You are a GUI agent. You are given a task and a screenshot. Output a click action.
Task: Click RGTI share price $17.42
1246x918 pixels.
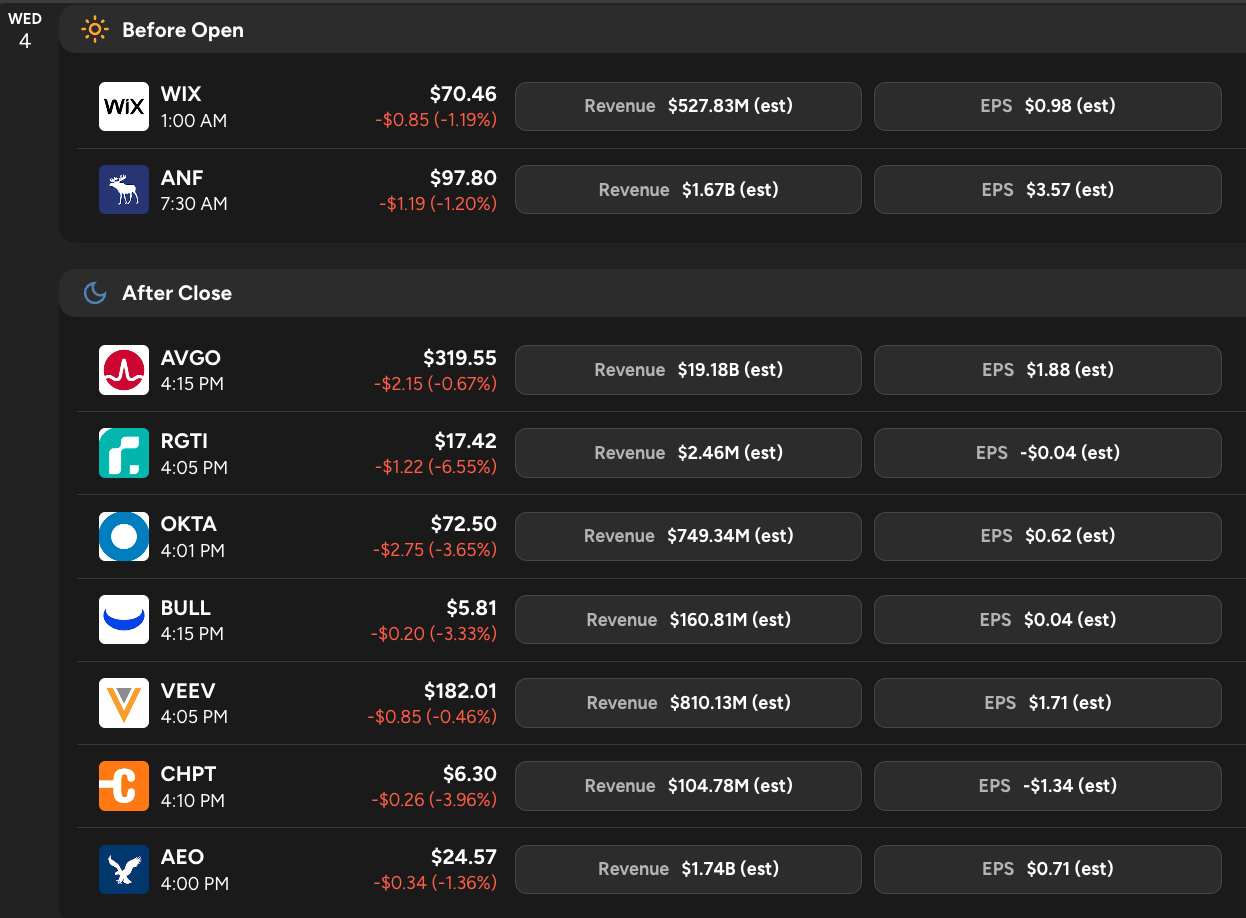466,441
